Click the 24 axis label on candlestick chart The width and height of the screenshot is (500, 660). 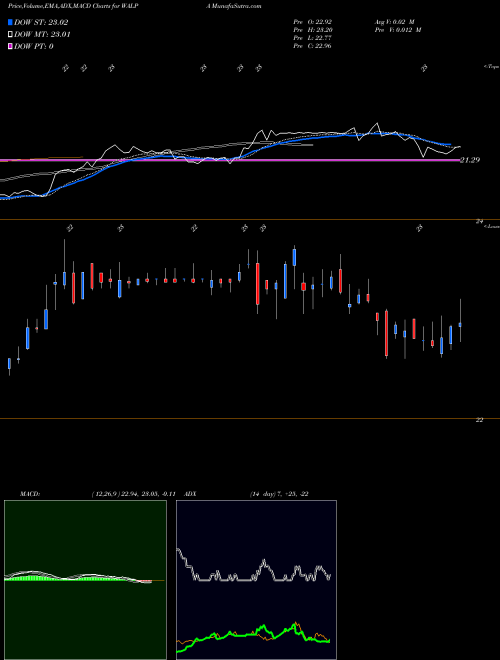point(479,221)
